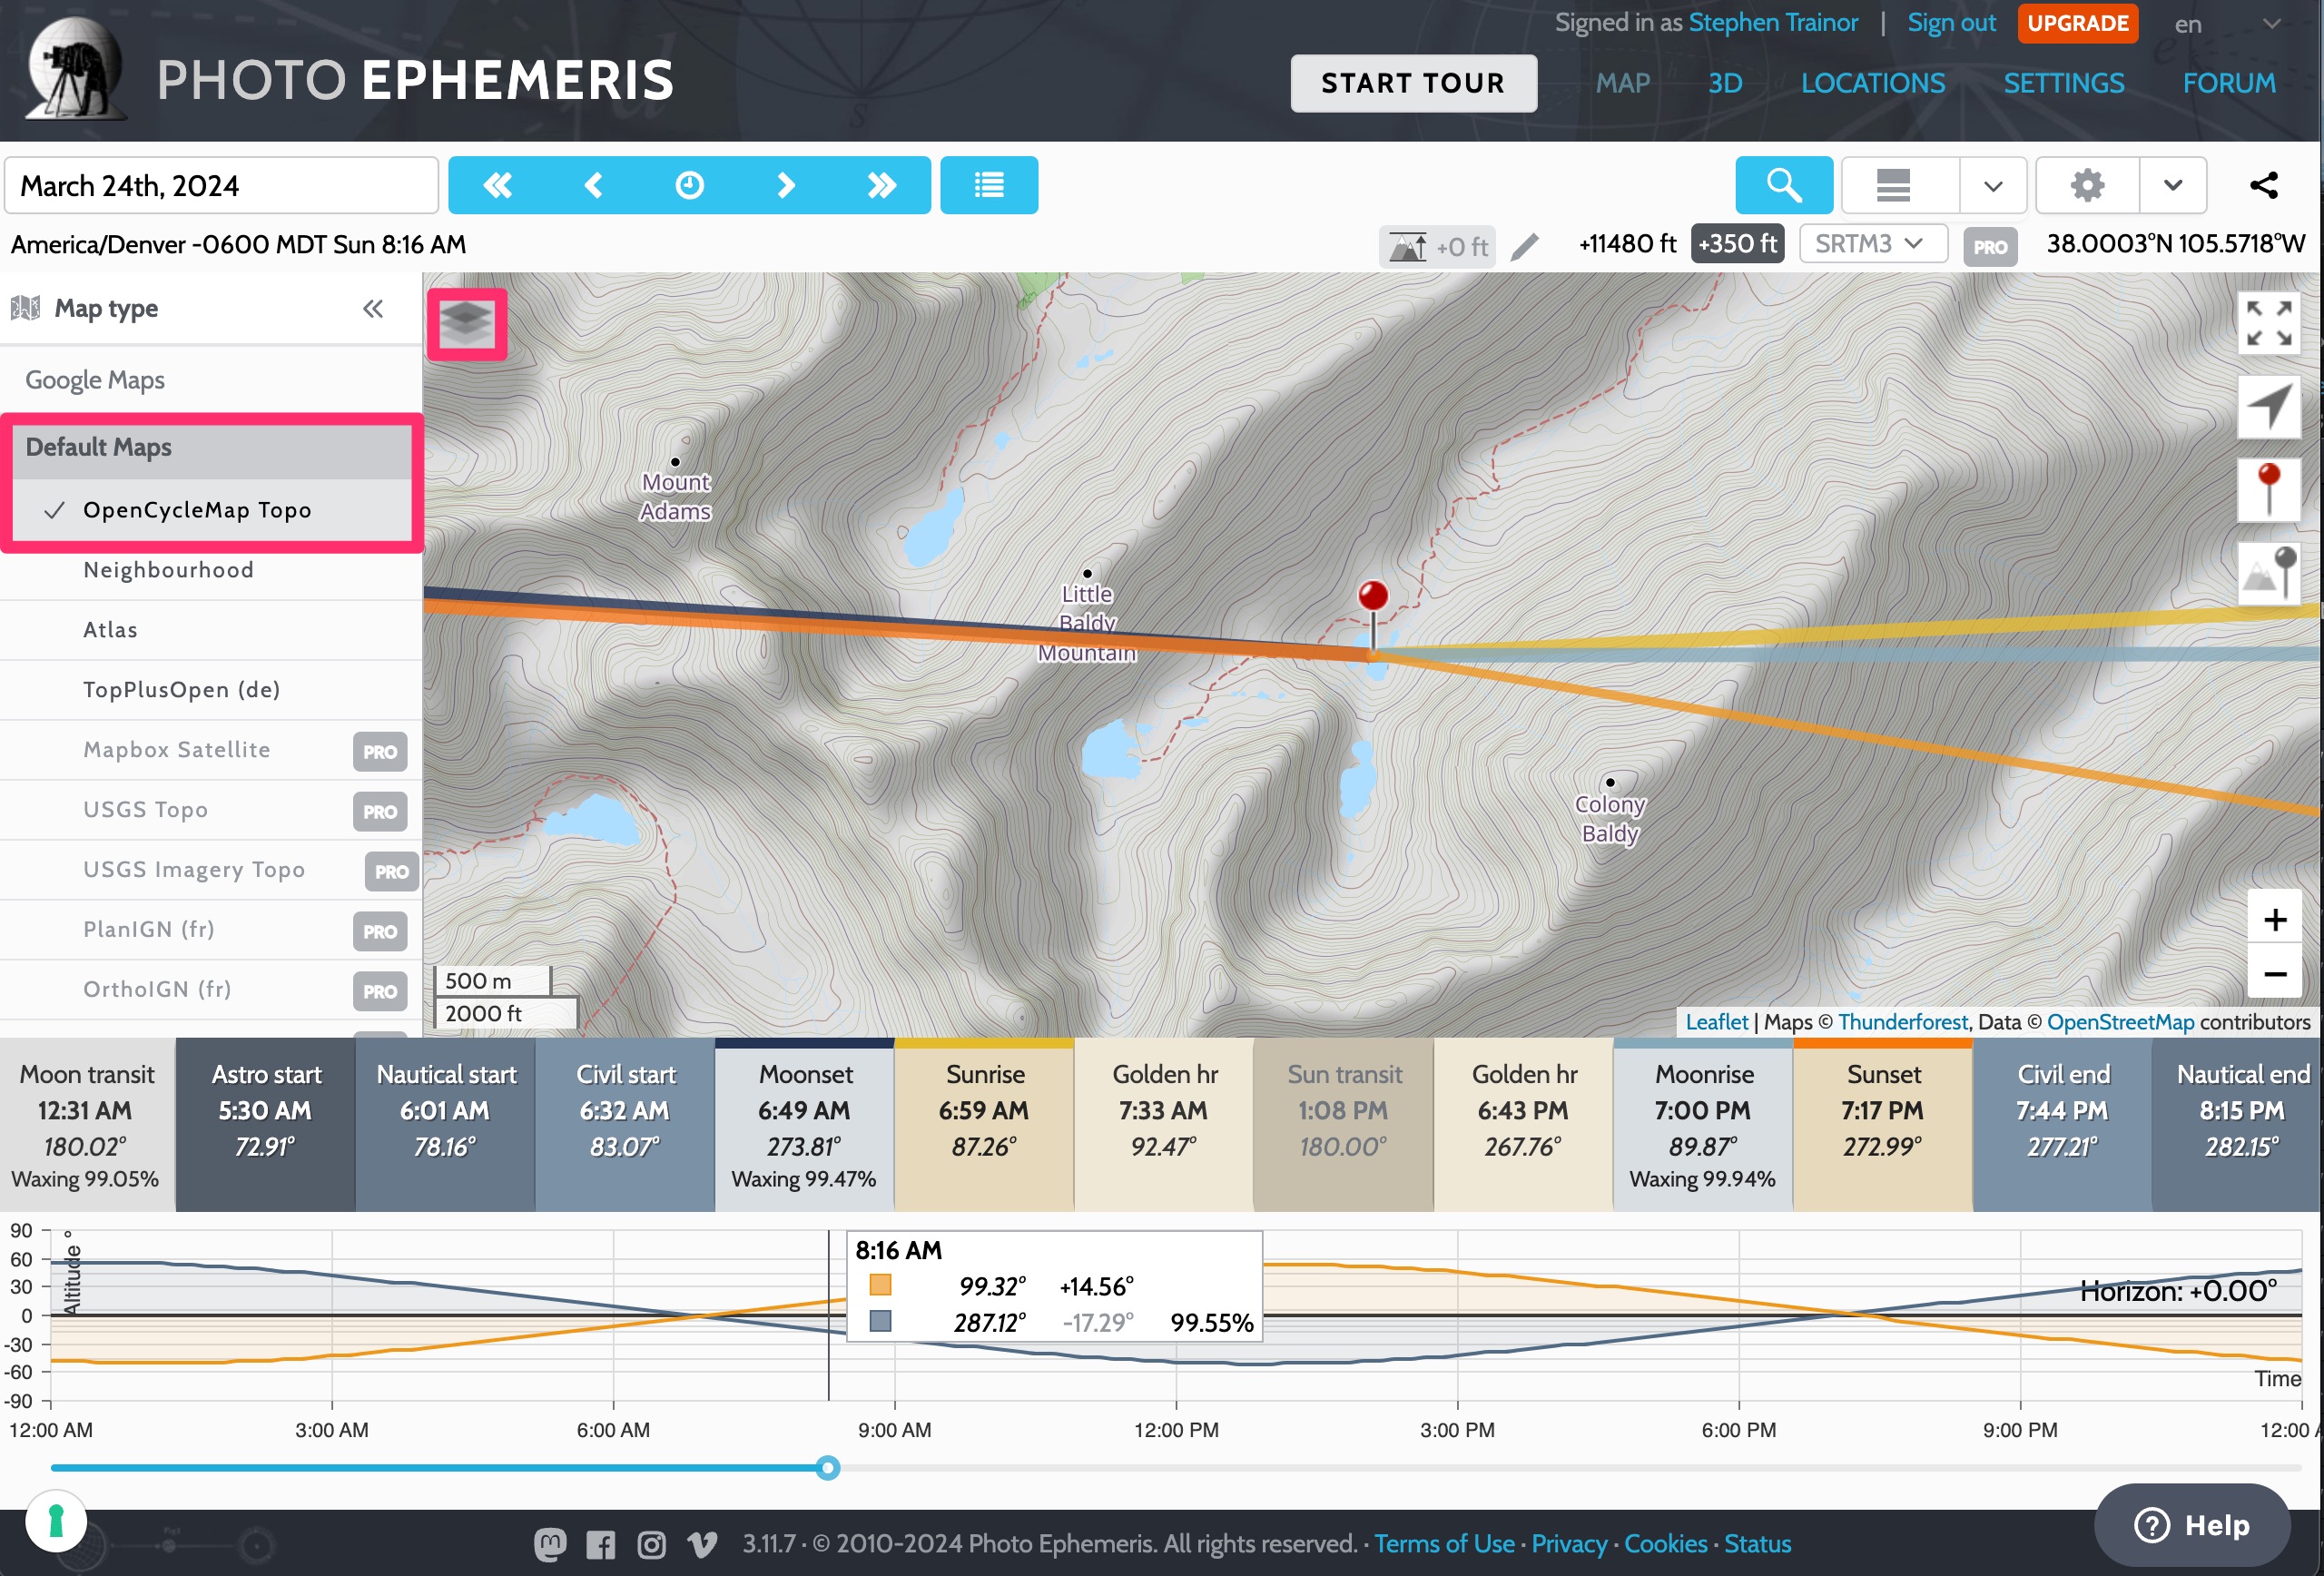Image resolution: width=2324 pixels, height=1576 pixels.
Task: Go to the MAP menu
Action: click(x=1622, y=83)
